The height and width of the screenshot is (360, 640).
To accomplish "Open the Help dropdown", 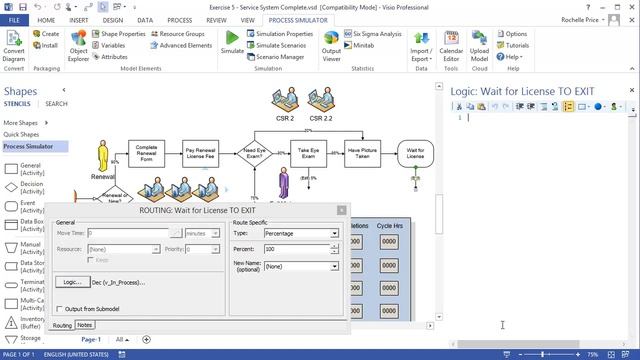I will (509, 57).
